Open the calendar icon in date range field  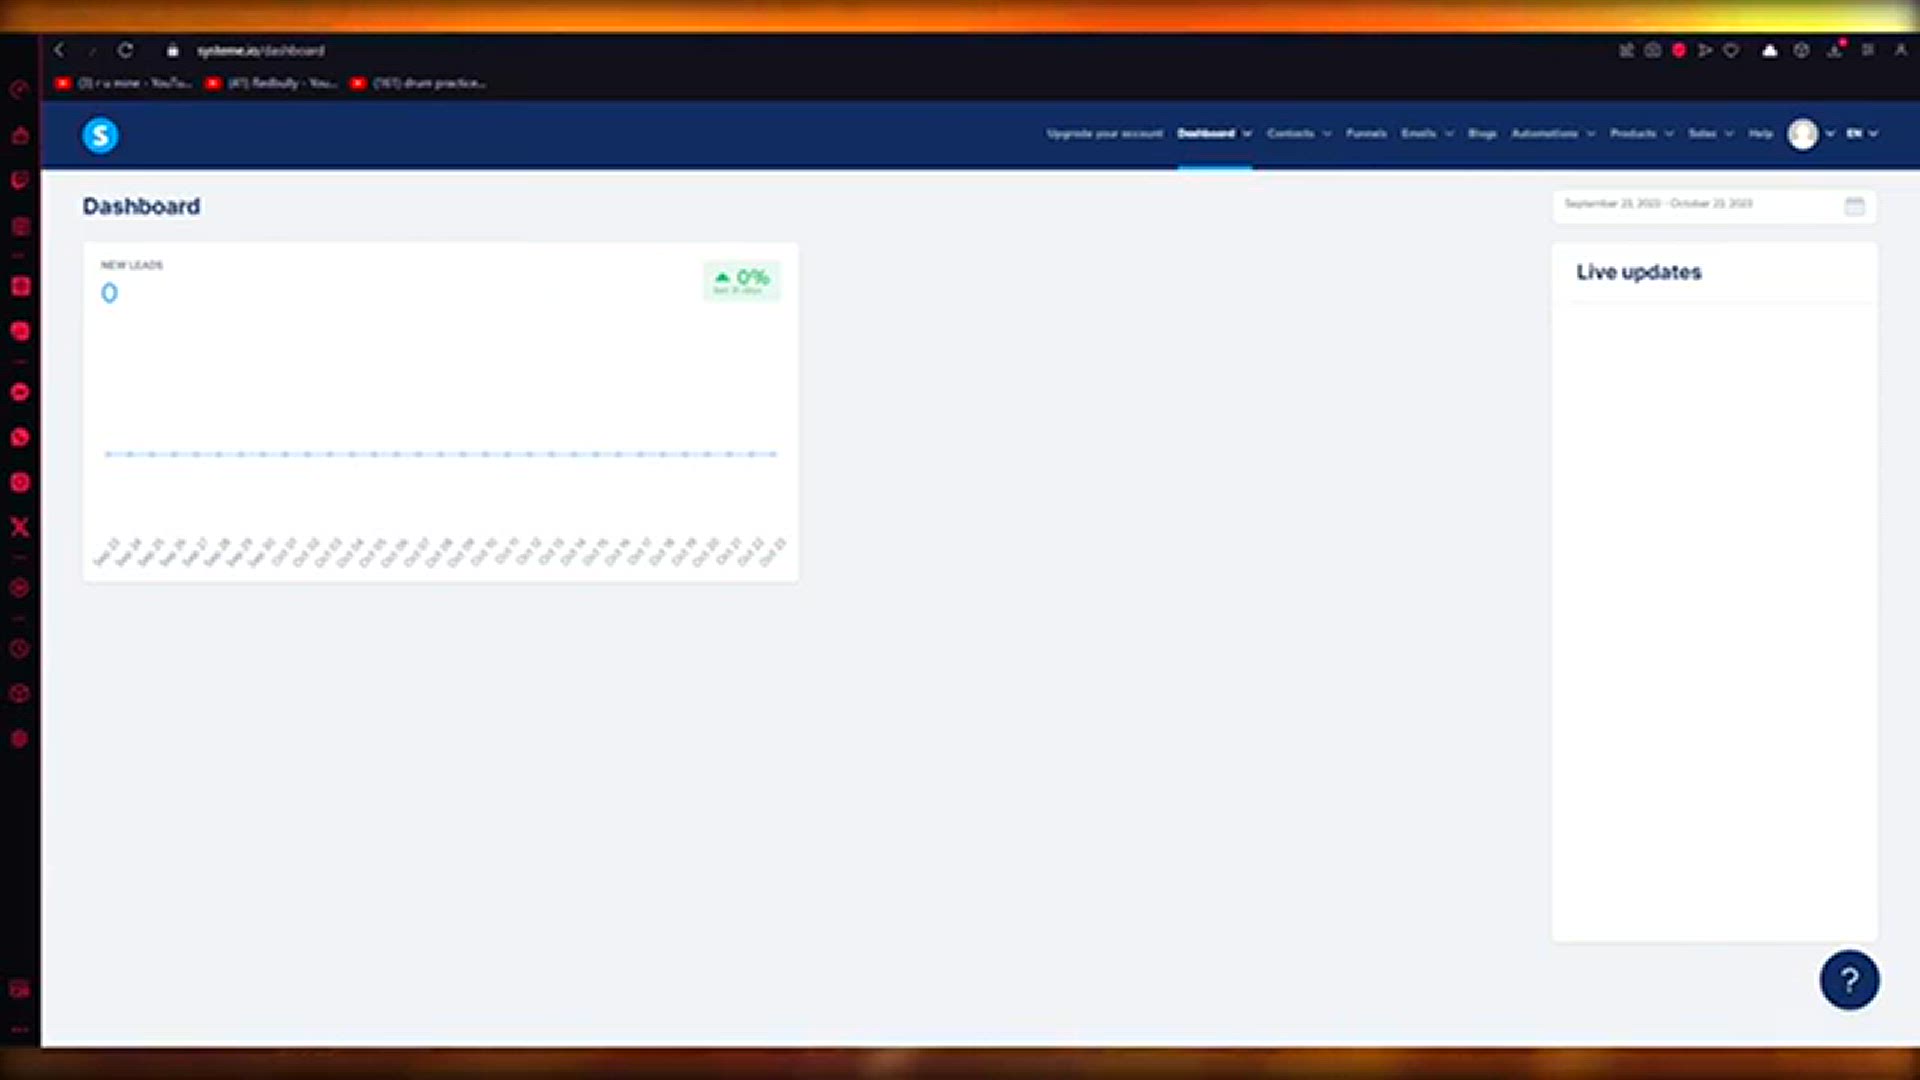tap(1854, 206)
